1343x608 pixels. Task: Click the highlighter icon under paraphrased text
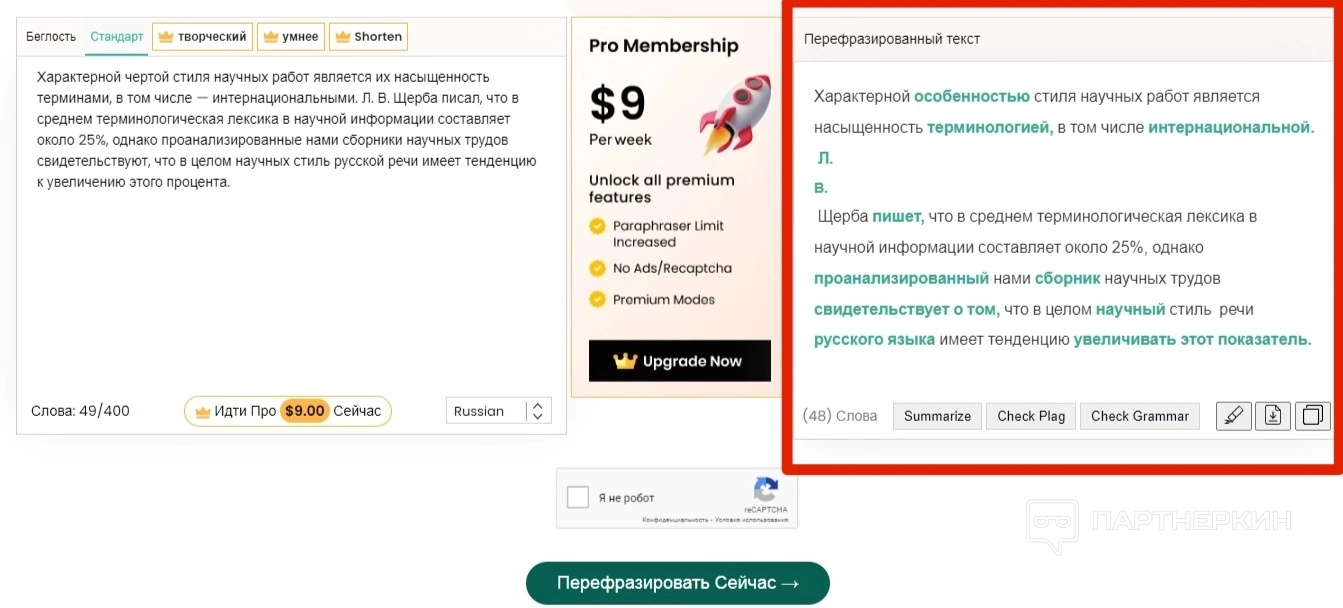pos(1233,416)
